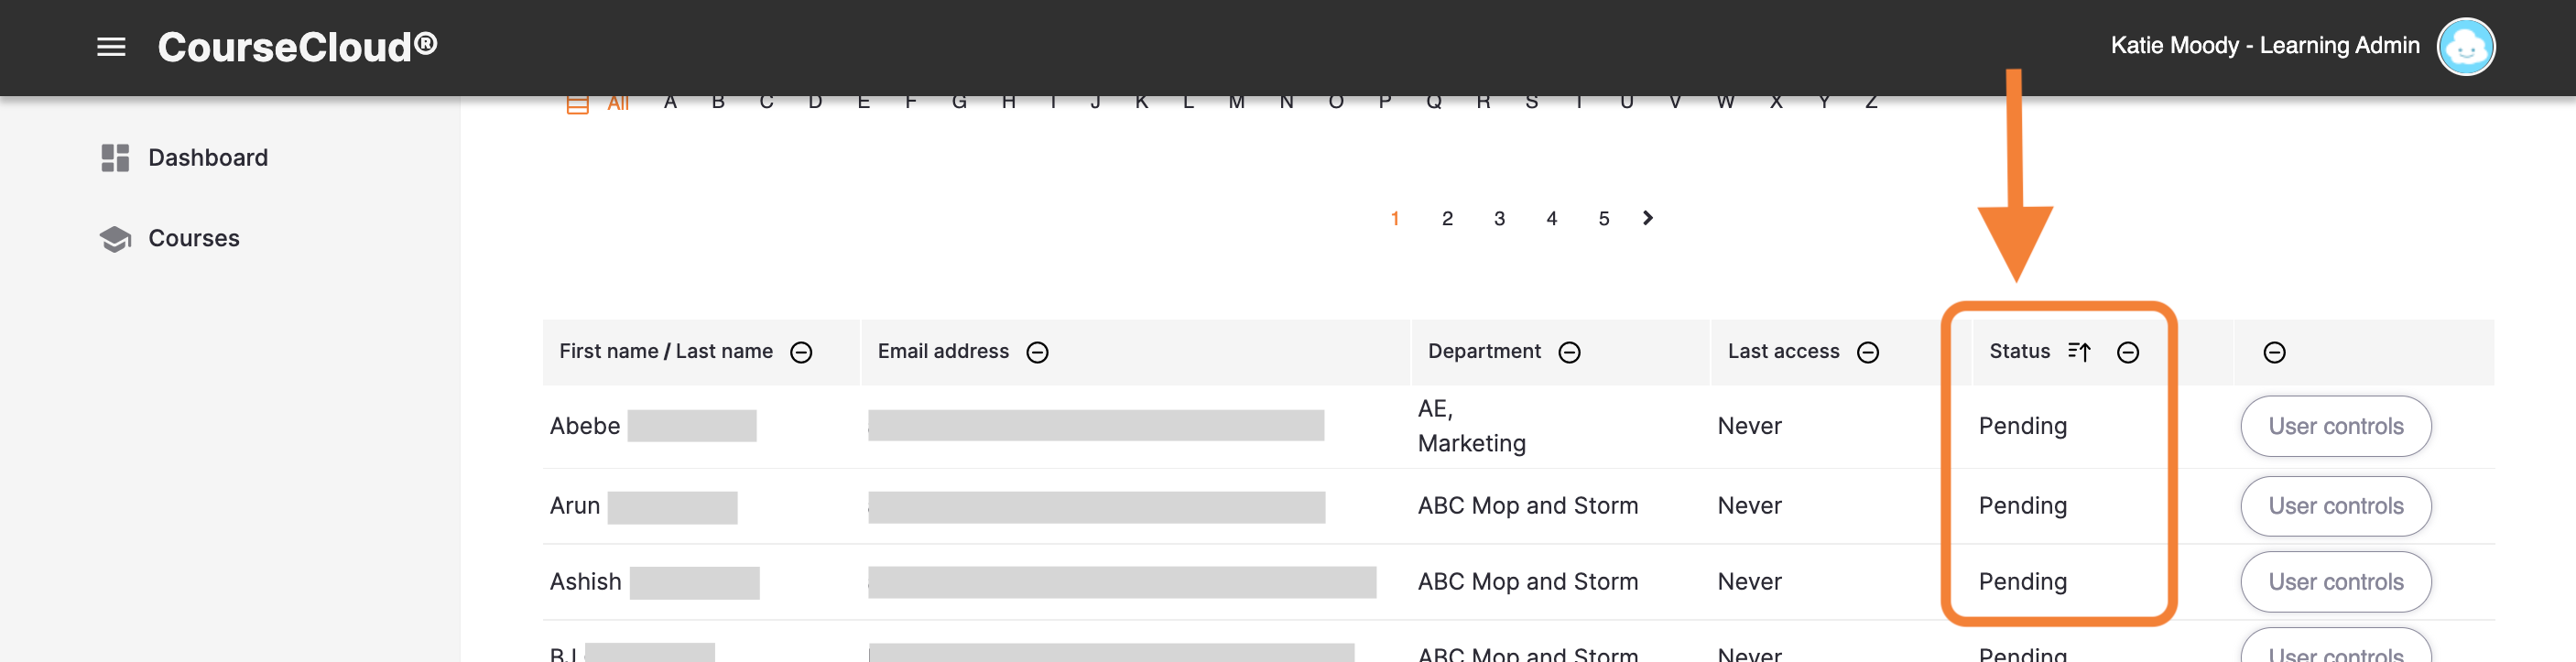Open the user avatar profile menu
Image resolution: width=2576 pixels, height=662 pixels.
coord(2465,46)
